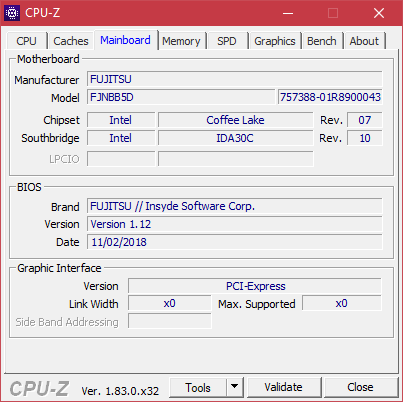This screenshot has width=403, height=402.
Task: Minimize the CPU-Z window
Action: click(288, 13)
